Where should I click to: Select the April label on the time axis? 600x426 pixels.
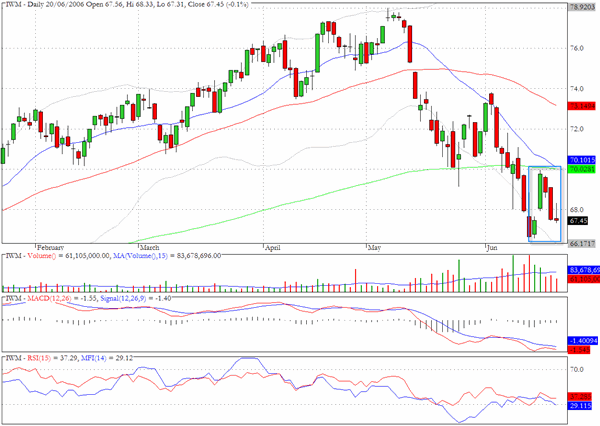pos(273,247)
